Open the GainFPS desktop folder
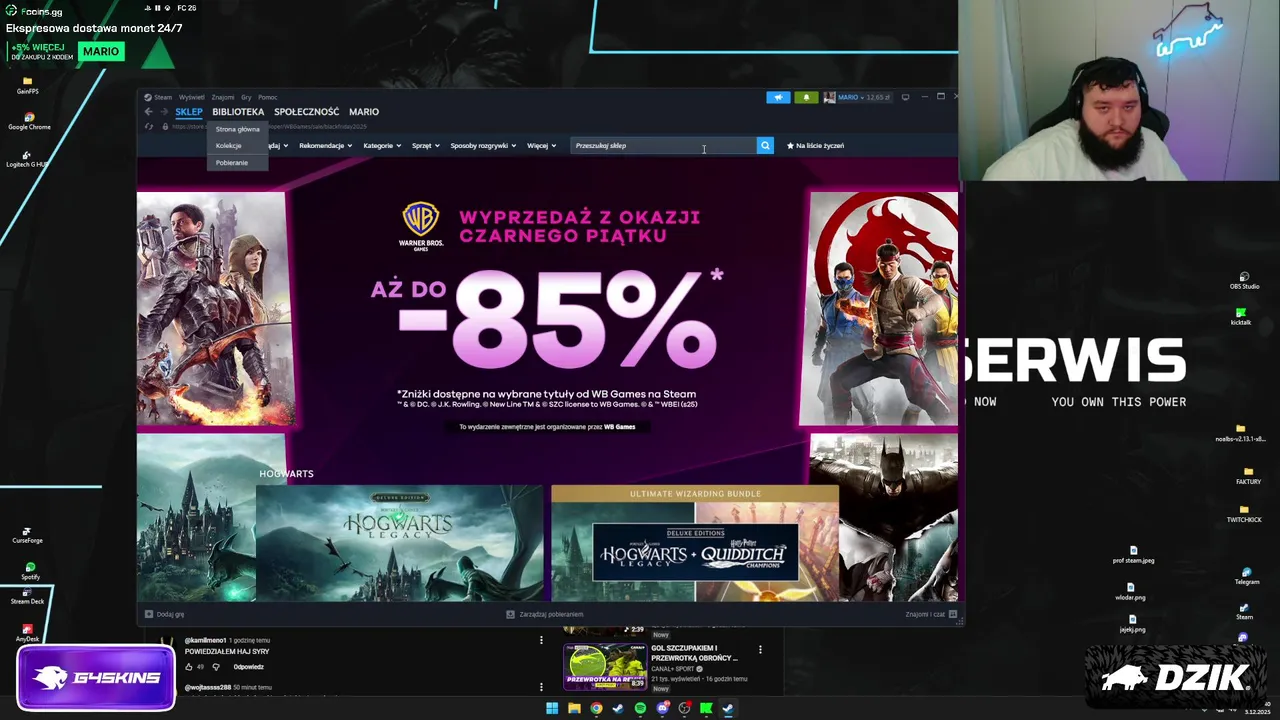 click(x=27, y=85)
